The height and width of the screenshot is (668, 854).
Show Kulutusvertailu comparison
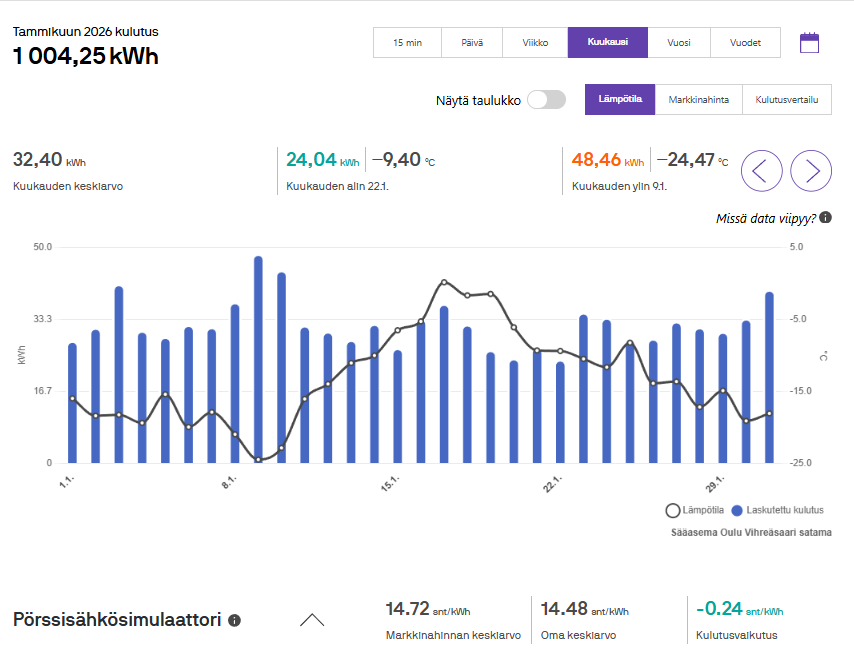click(787, 100)
